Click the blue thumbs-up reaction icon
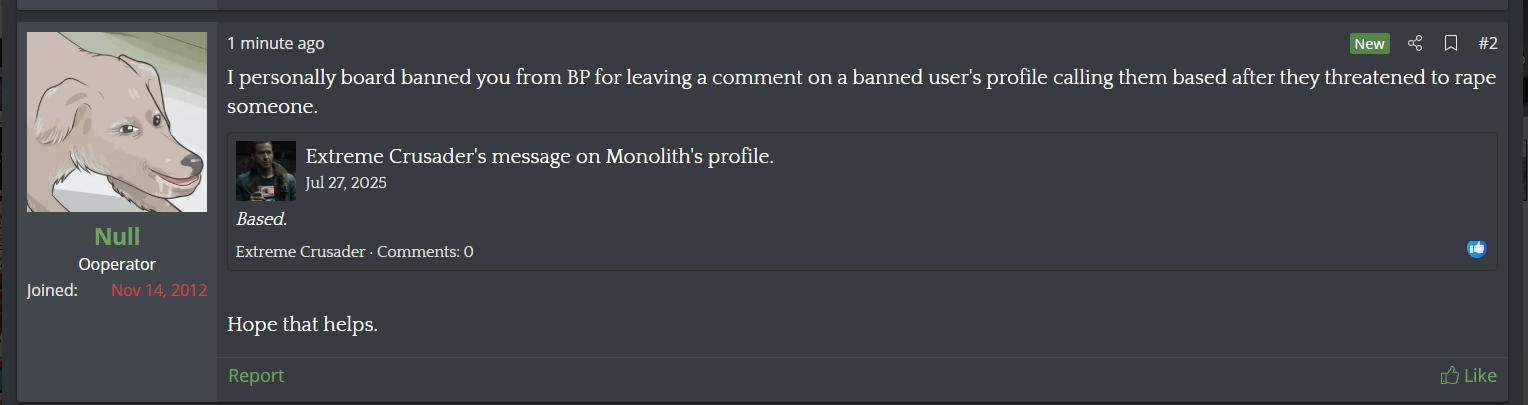The image size is (1528, 405). click(x=1476, y=248)
